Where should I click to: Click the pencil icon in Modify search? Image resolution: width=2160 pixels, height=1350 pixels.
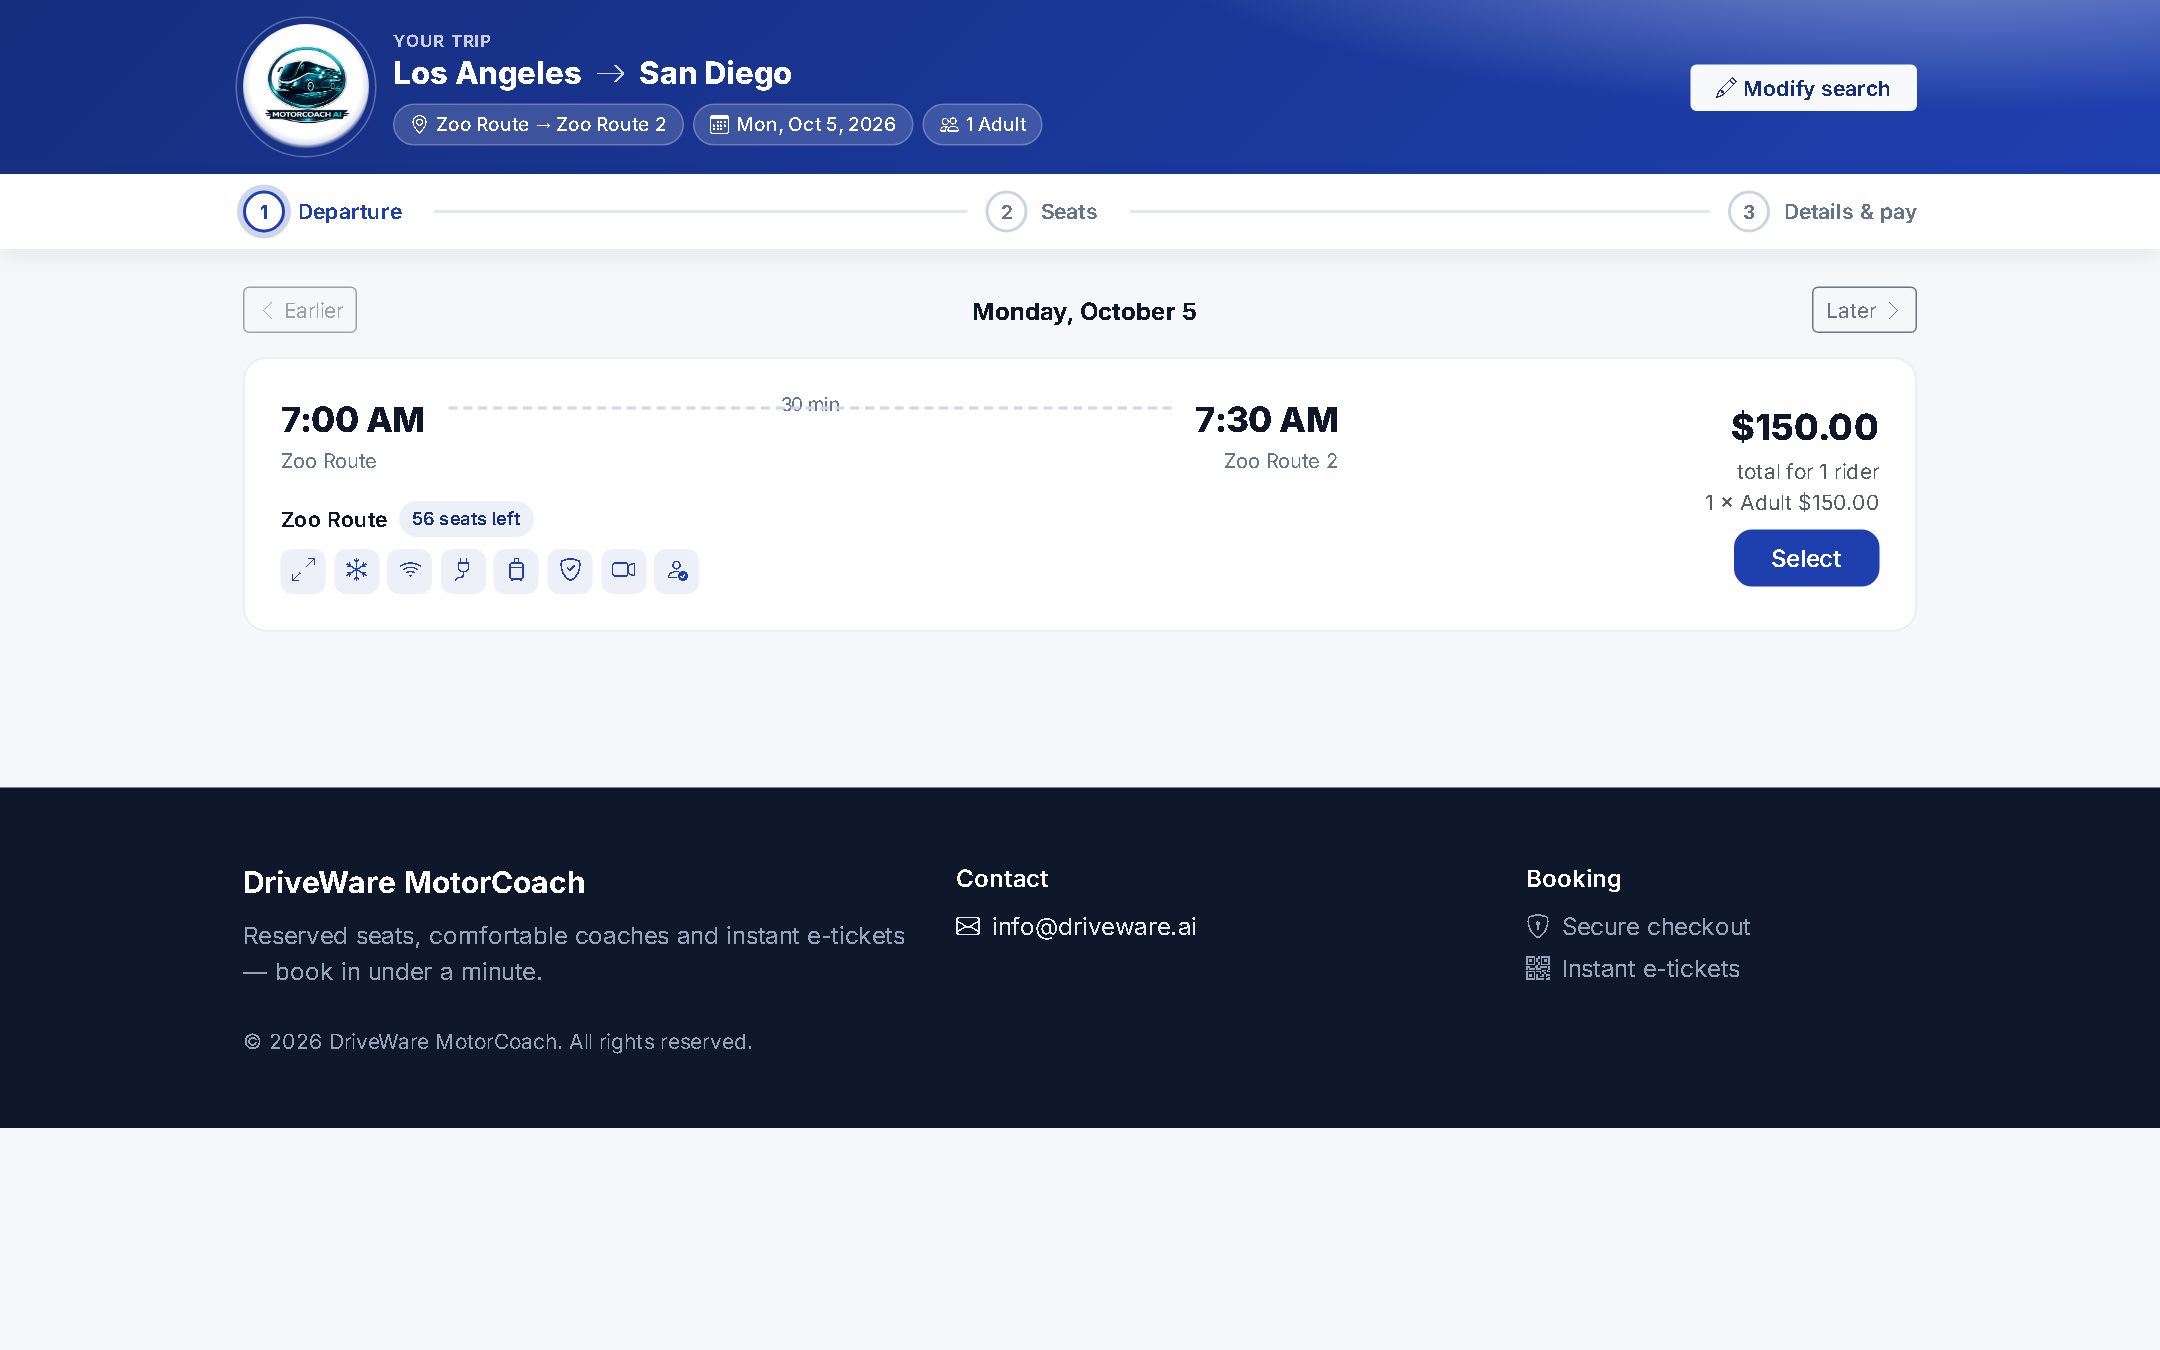[1726, 88]
